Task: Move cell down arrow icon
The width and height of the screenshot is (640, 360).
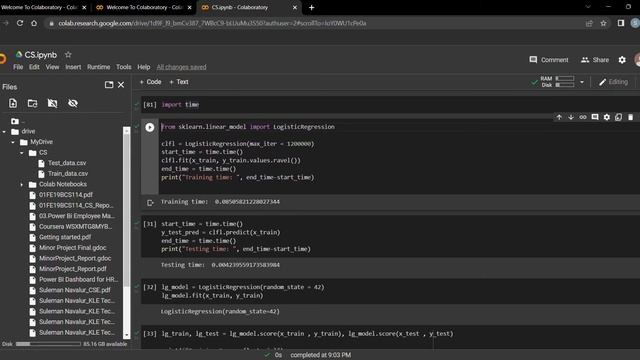Action: click(571, 117)
